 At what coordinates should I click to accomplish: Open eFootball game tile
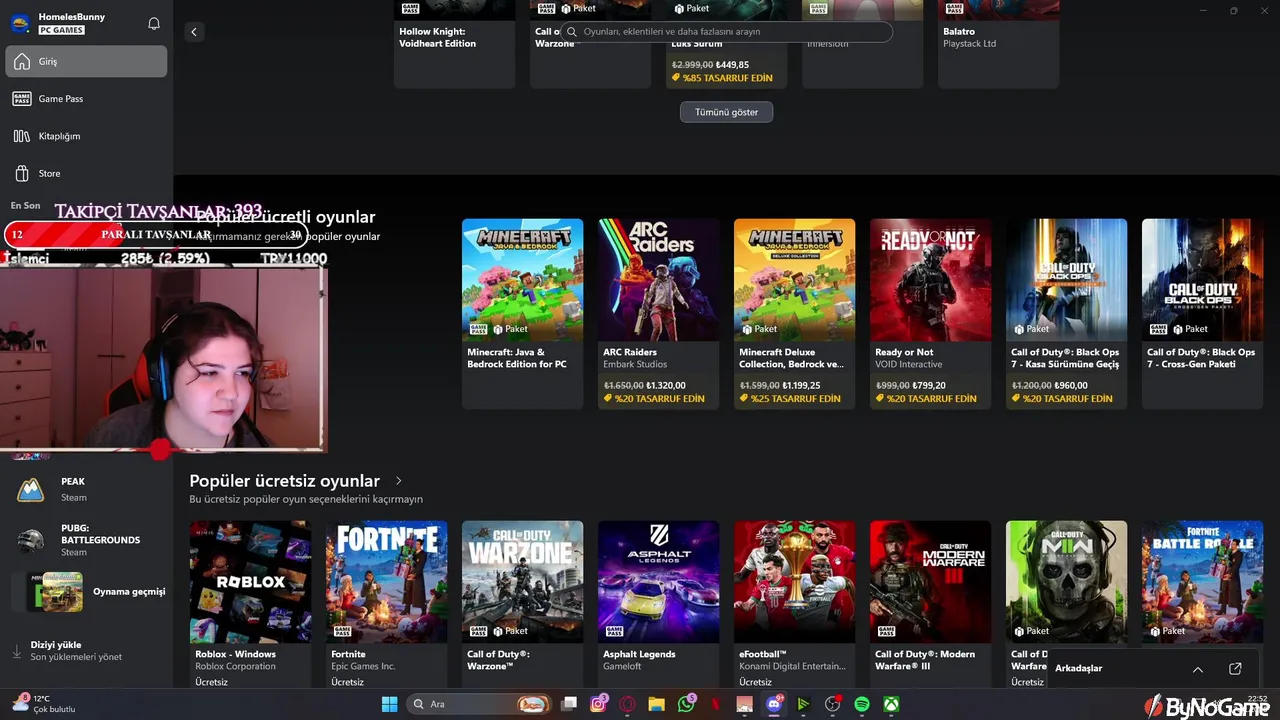click(794, 604)
